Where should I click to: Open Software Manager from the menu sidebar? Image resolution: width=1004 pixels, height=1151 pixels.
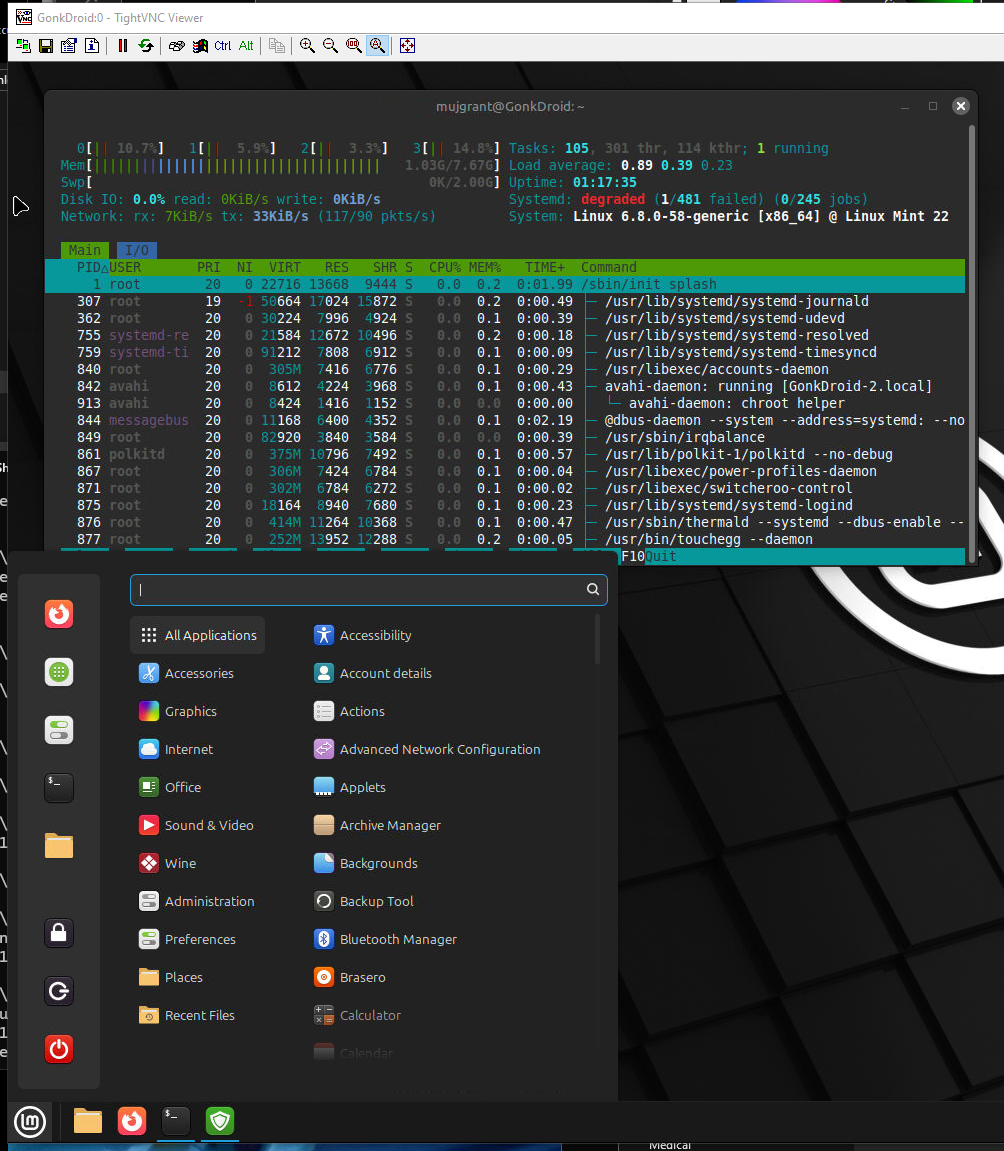tap(59, 672)
